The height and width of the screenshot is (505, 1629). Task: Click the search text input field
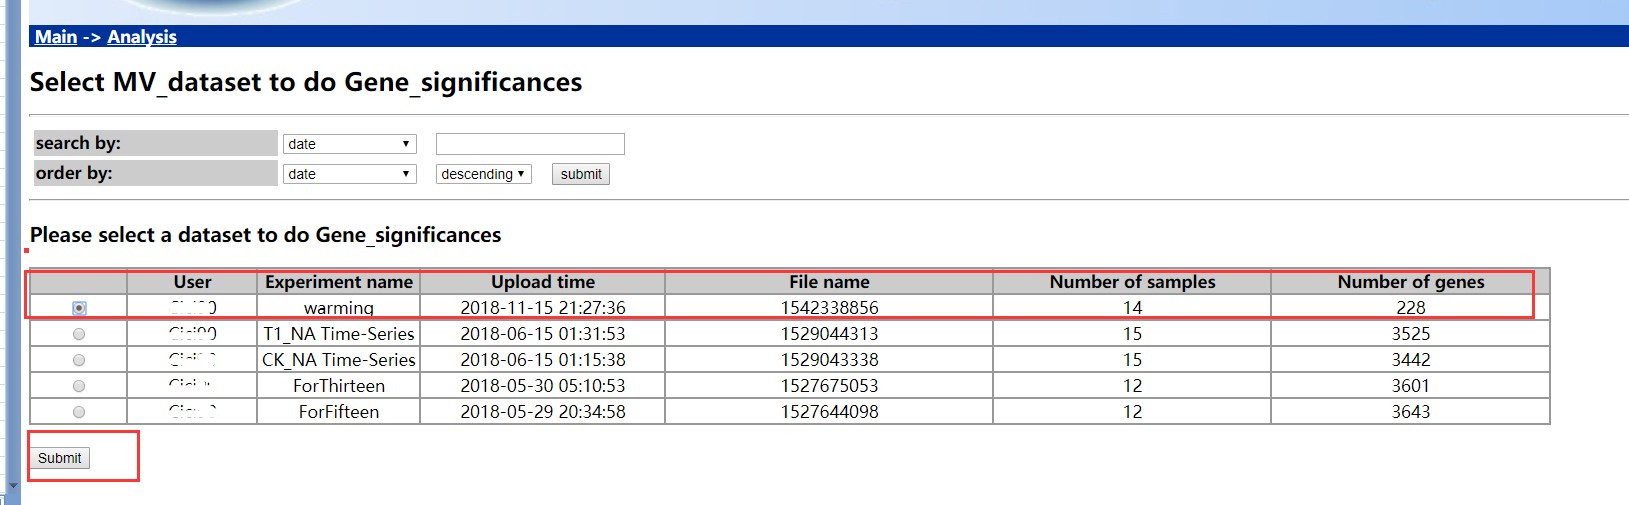(x=530, y=144)
